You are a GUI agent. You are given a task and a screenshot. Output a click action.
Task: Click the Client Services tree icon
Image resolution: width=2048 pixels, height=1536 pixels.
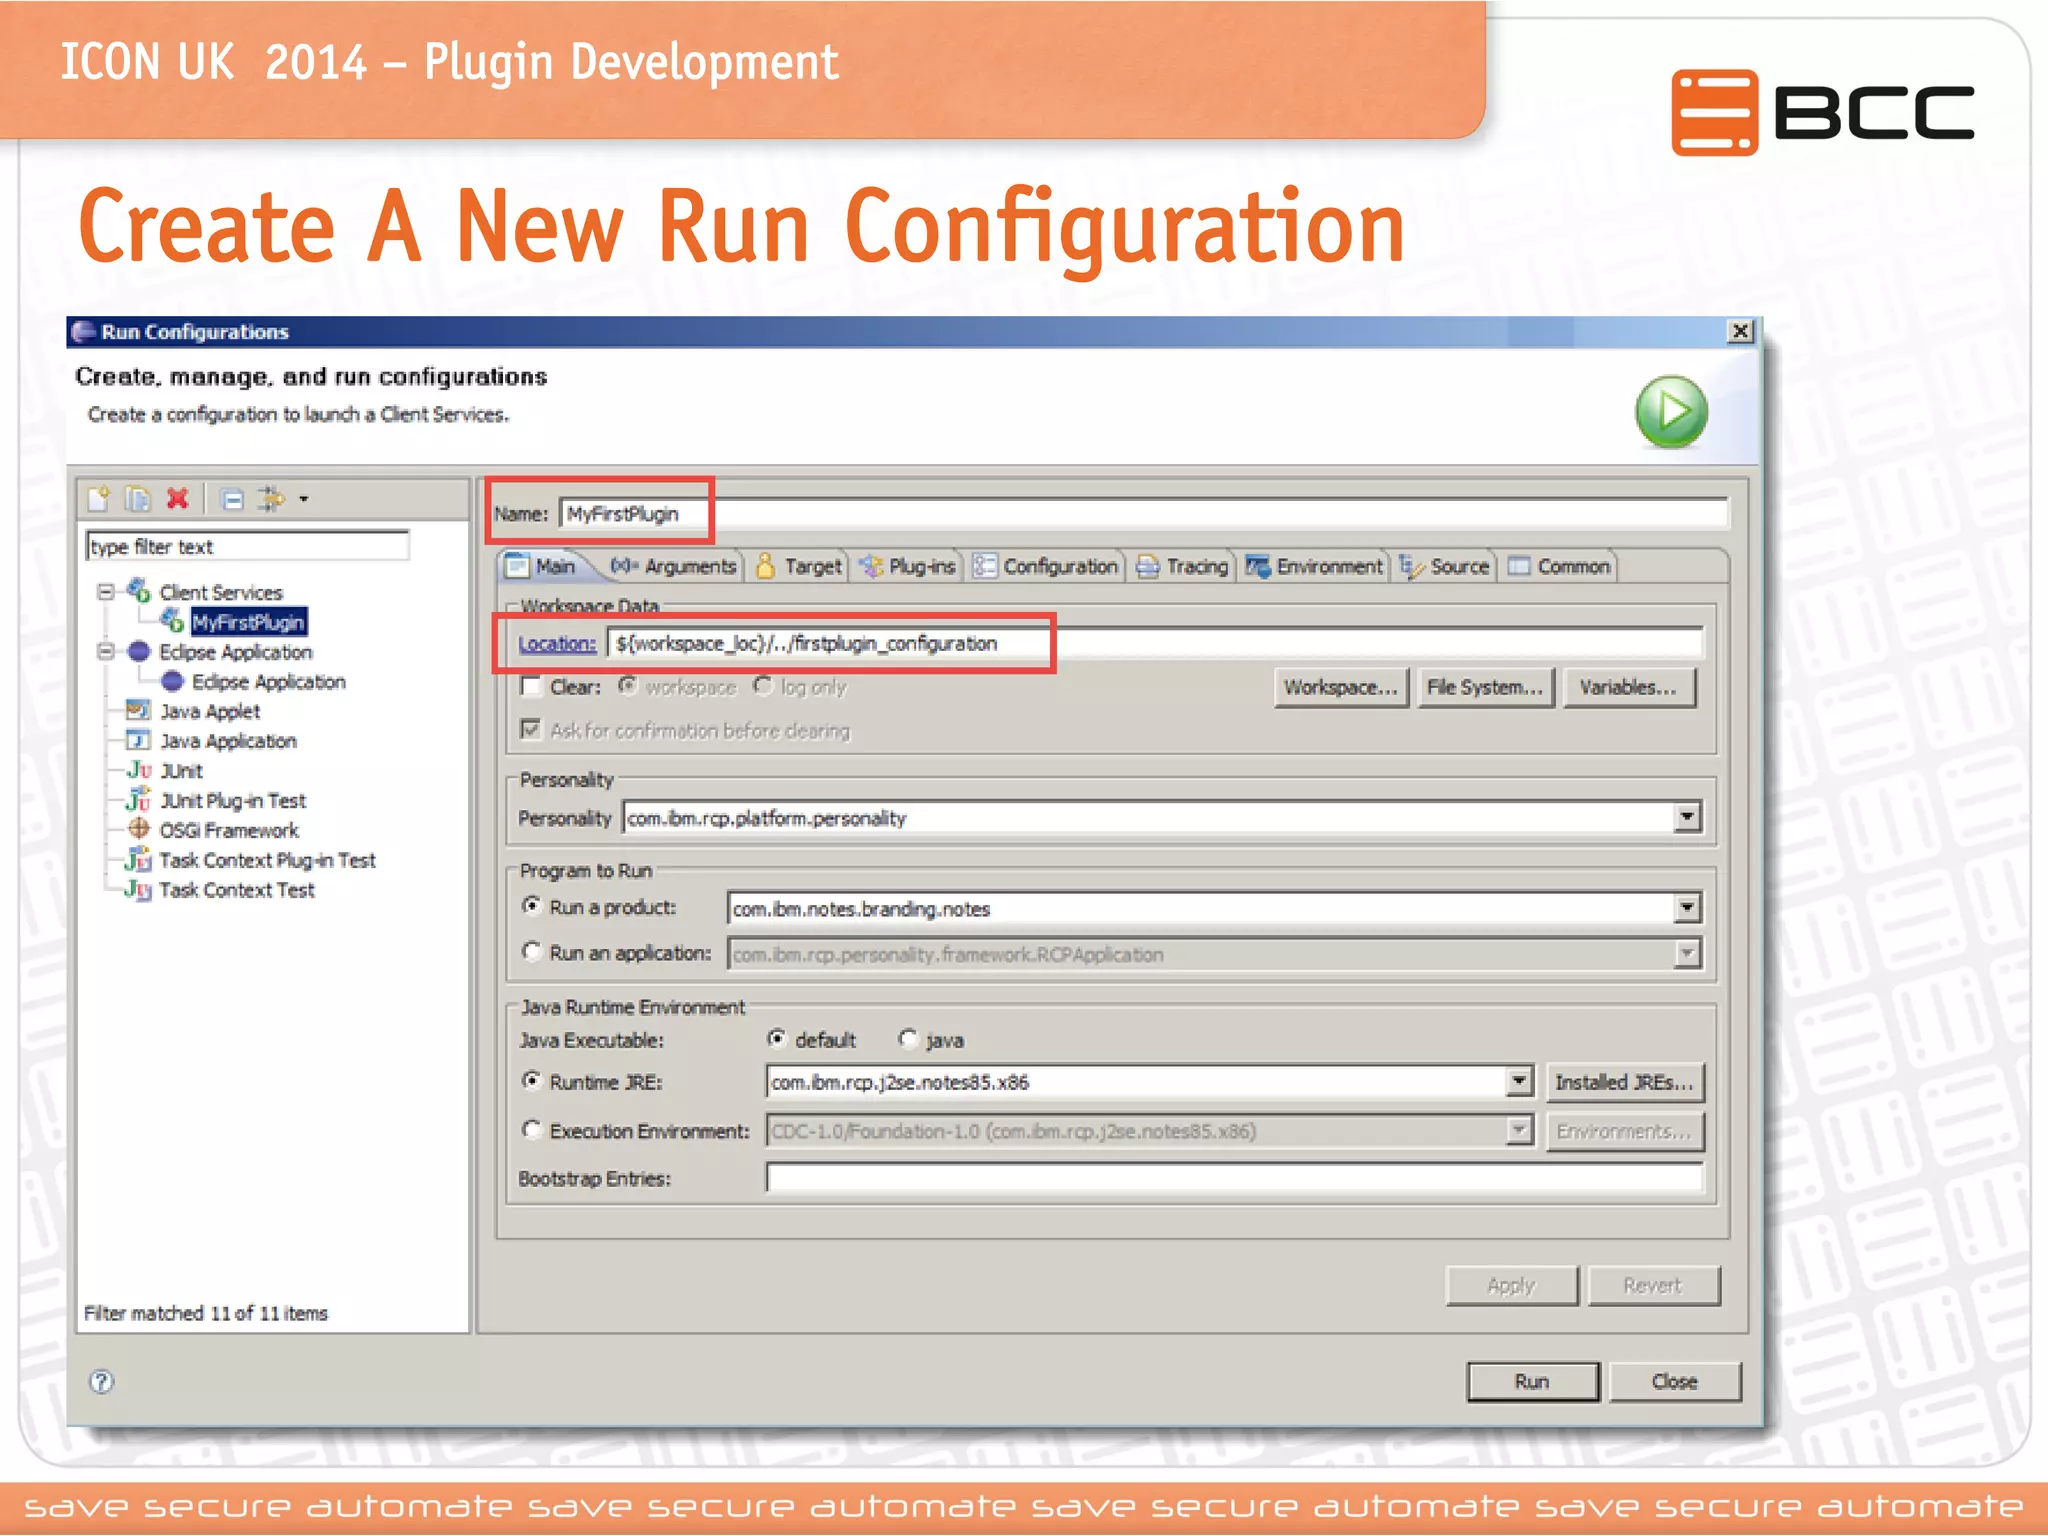(139, 592)
